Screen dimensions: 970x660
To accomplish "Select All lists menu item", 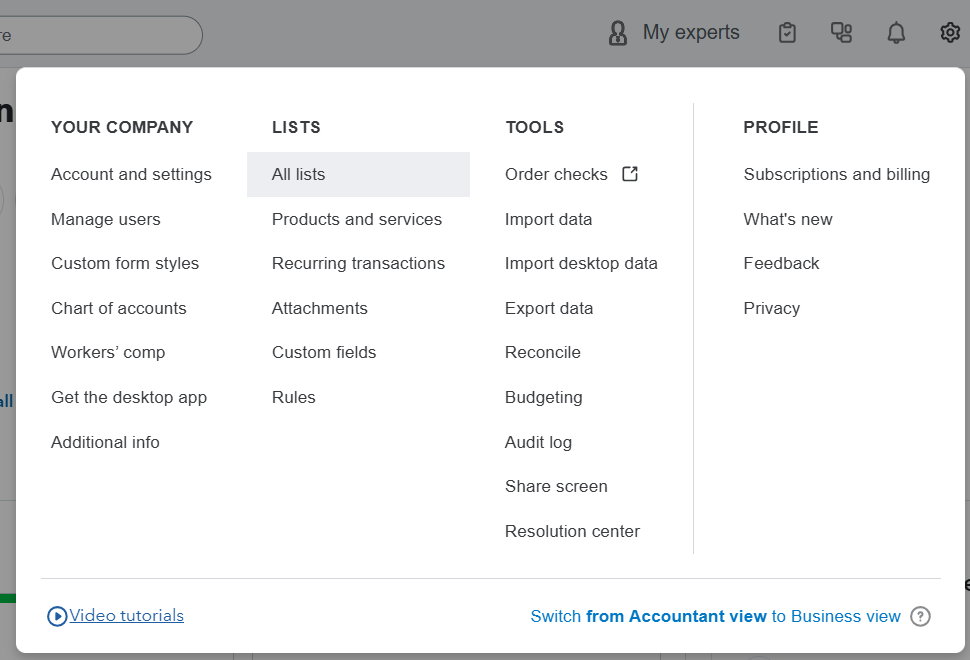I will pyautogui.click(x=298, y=174).
